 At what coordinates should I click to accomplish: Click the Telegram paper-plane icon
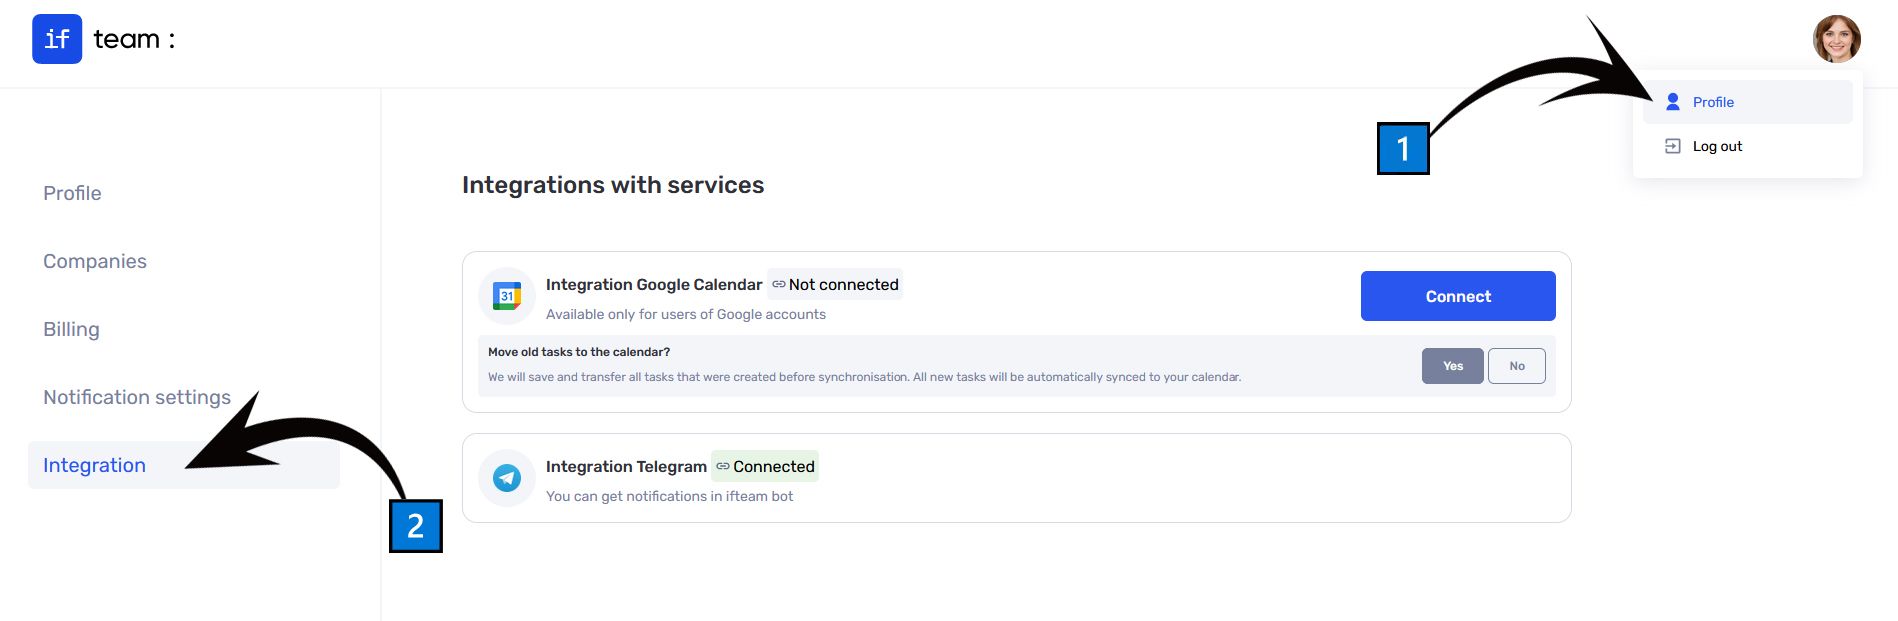pyautogui.click(x=507, y=478)
